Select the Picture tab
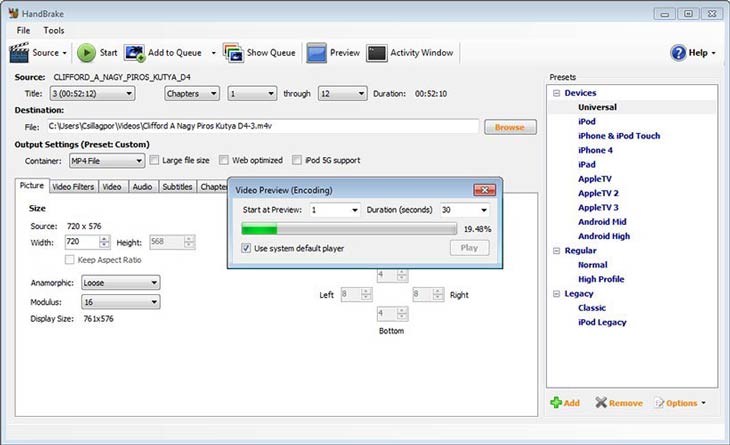This screenshot has width=730, height=445. pyautogui.click(x=32, y=185)
